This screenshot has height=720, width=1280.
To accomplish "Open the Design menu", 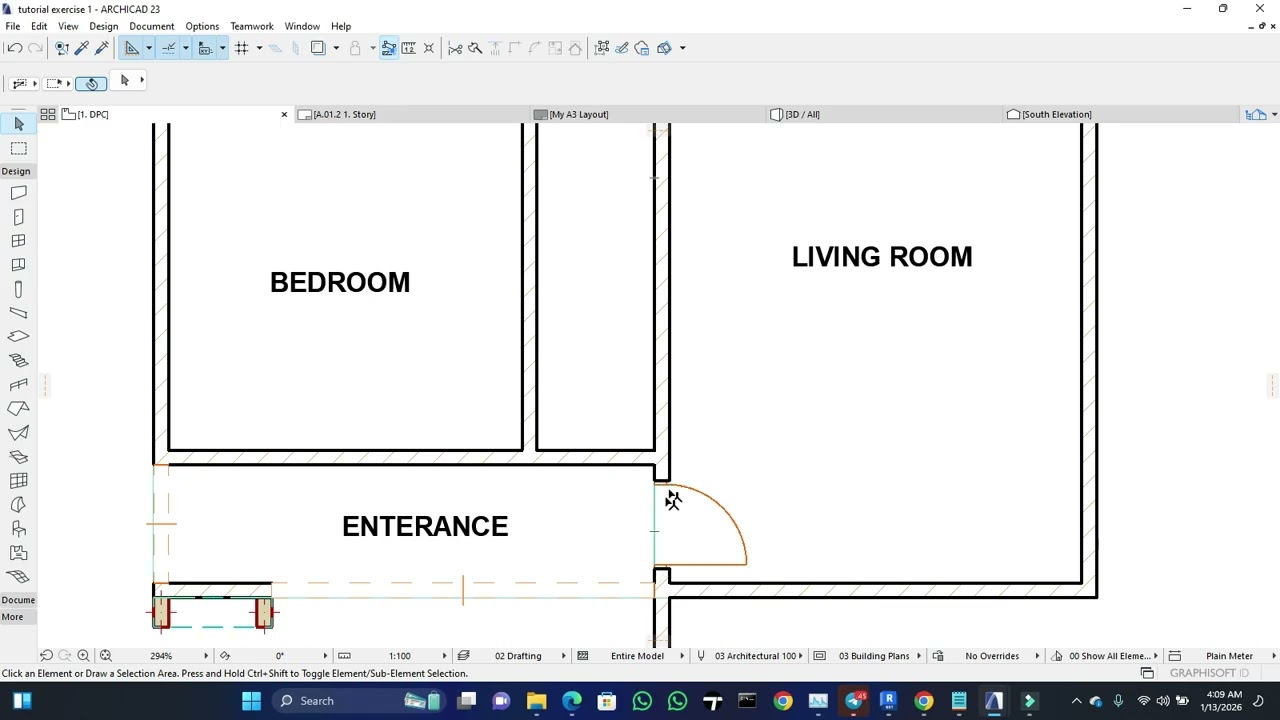I will pyautogui.click(x=103, y=26).
